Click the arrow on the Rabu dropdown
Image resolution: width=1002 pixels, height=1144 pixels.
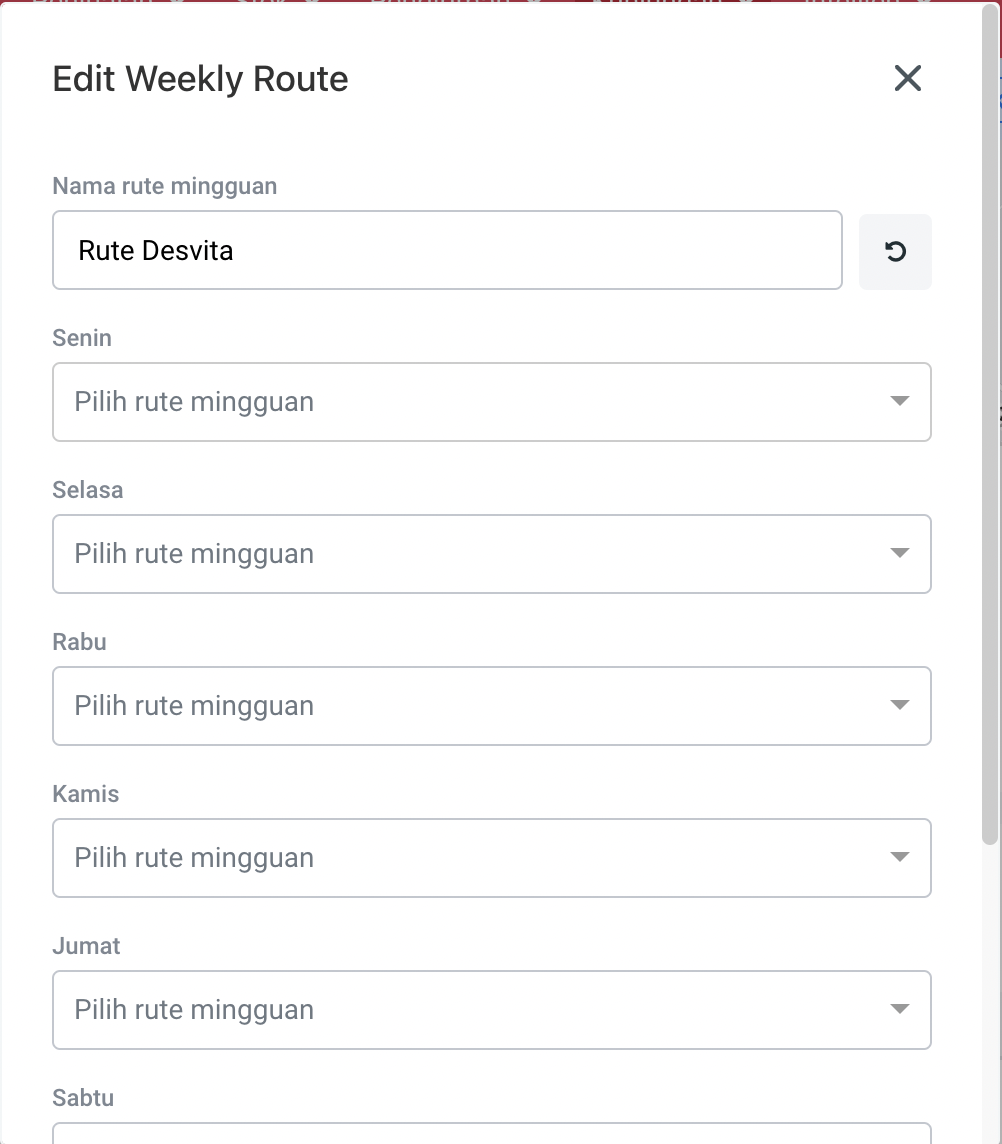[899, 706]
